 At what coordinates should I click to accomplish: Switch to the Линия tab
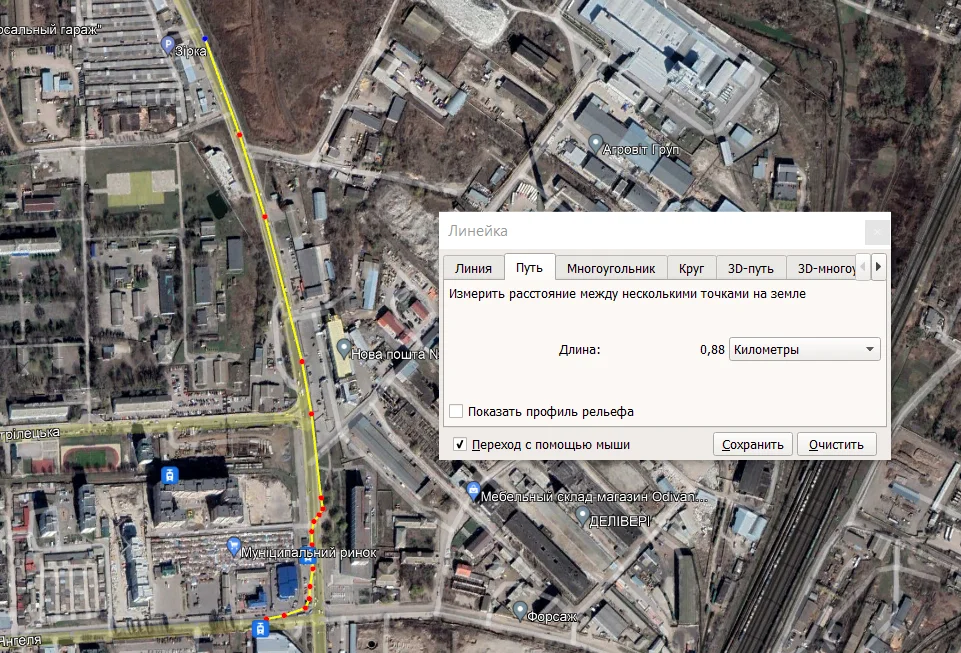point(473,268)
